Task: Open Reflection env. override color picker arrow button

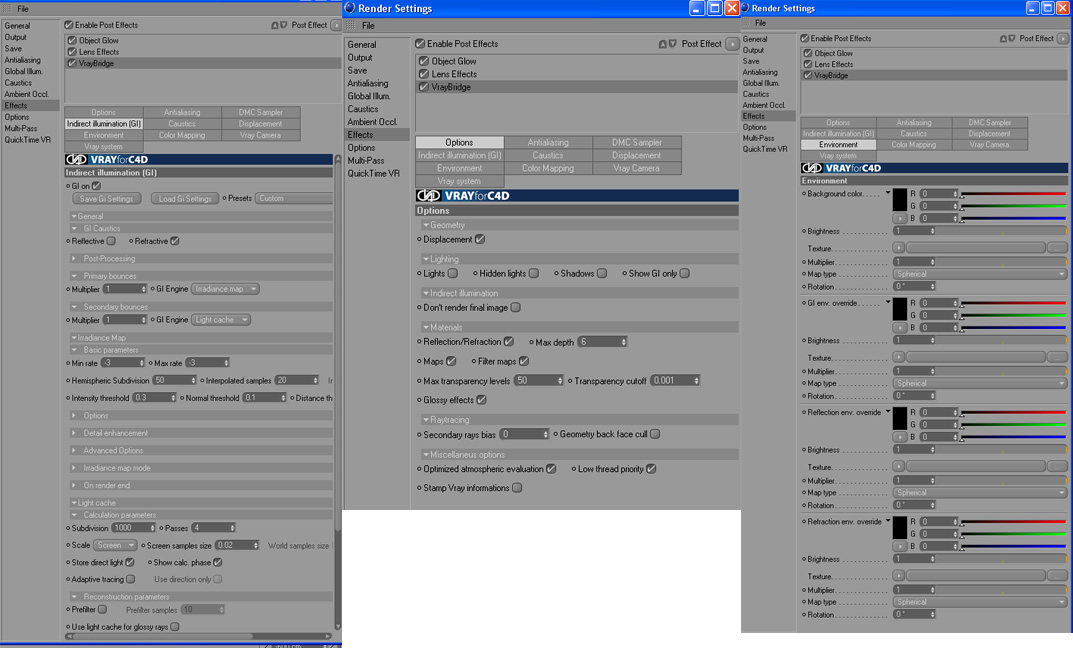Action: (899, 437)
